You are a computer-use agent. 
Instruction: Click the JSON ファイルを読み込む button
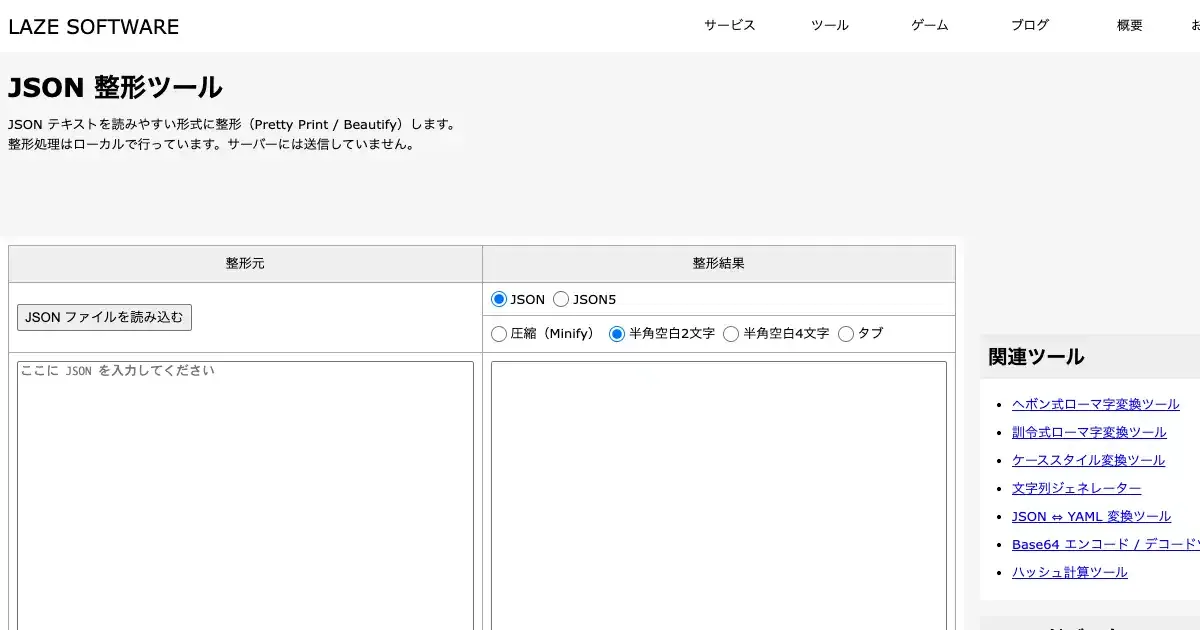click(x=104, y=317)
